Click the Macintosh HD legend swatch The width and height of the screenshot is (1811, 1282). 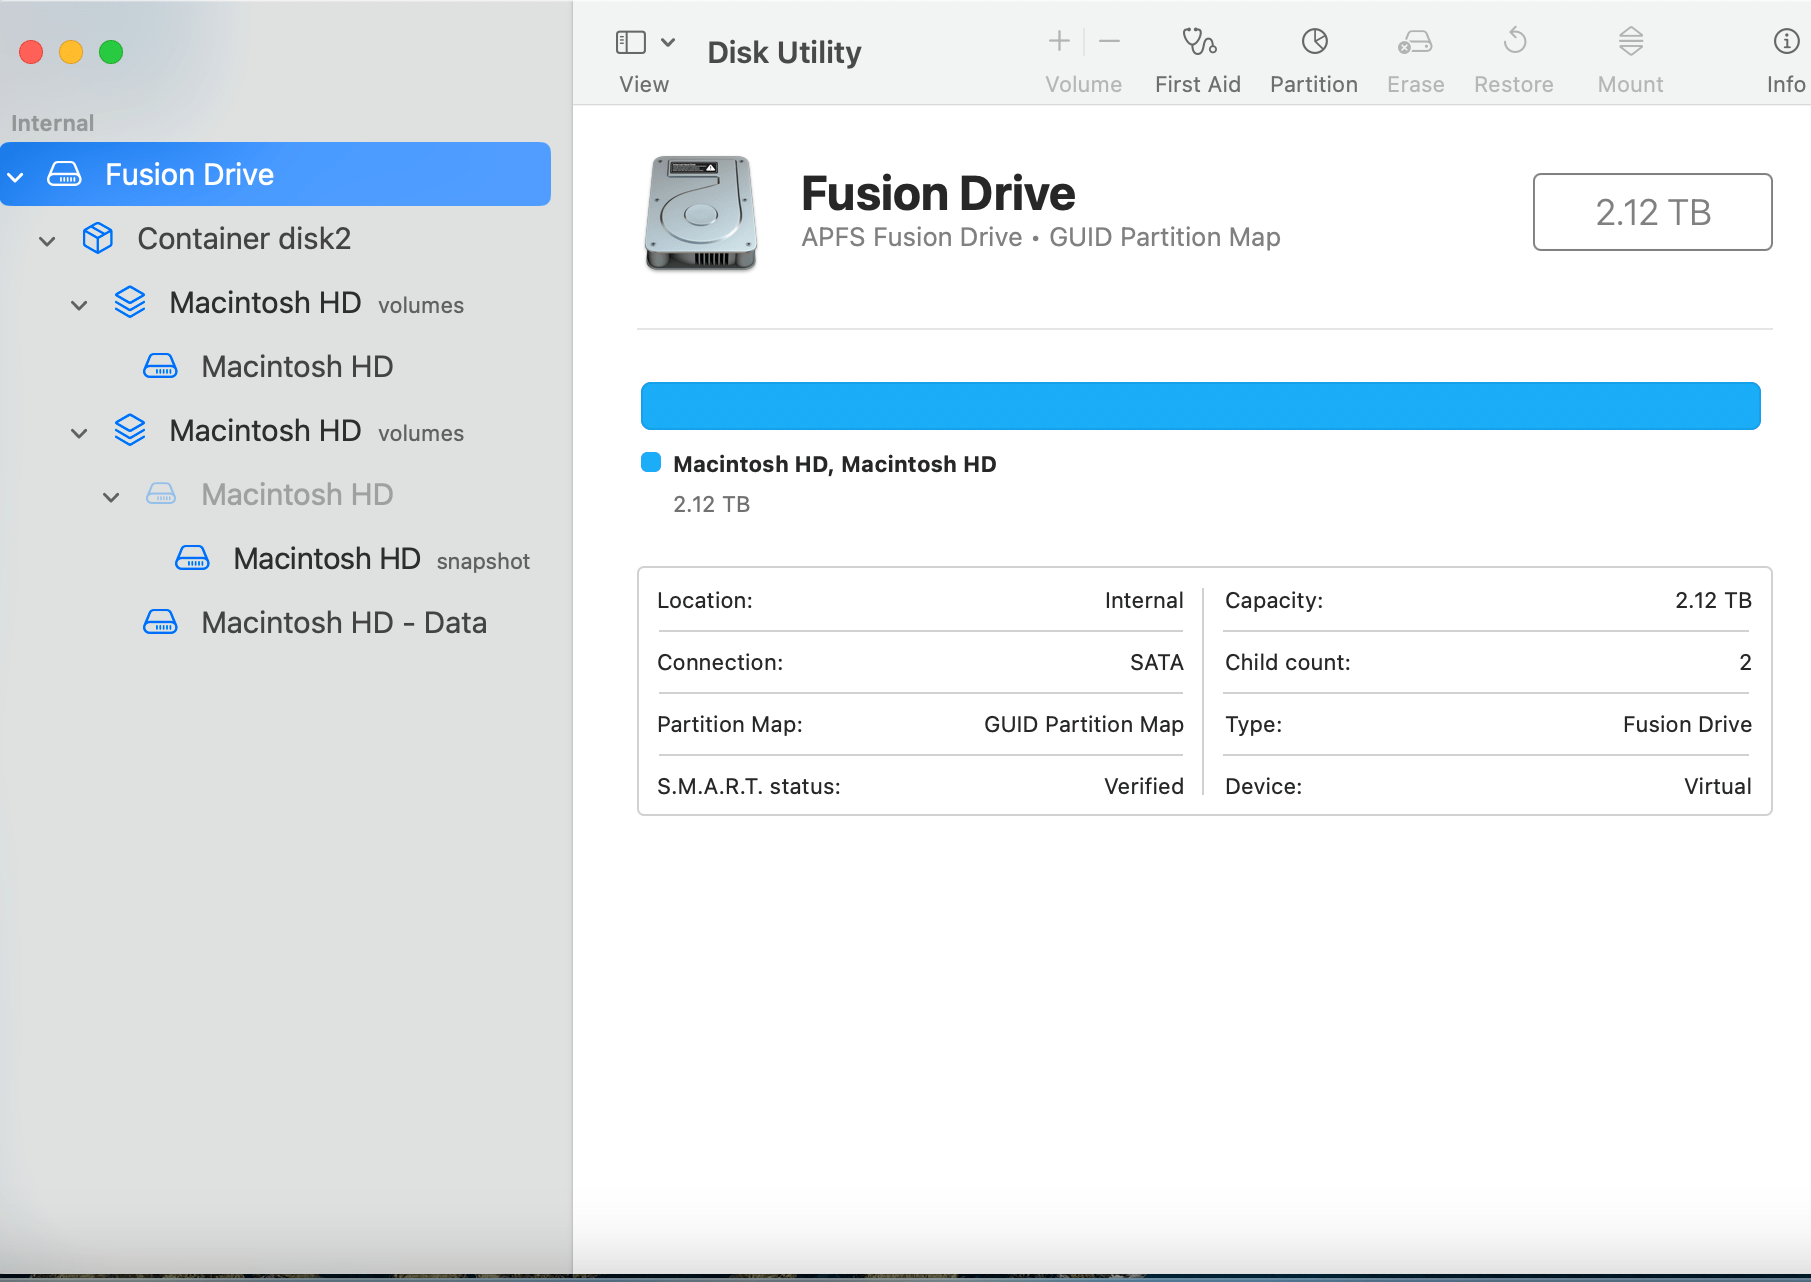click(651, 462)
